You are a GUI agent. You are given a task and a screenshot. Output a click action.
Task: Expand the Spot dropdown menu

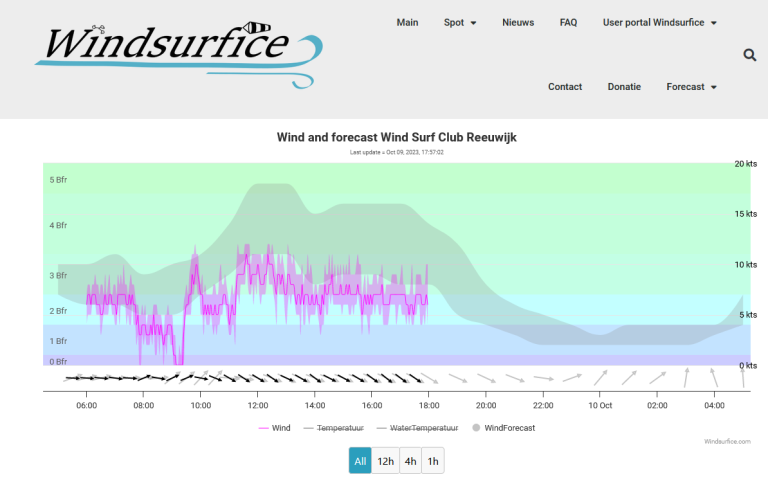(x=460, y=22)
